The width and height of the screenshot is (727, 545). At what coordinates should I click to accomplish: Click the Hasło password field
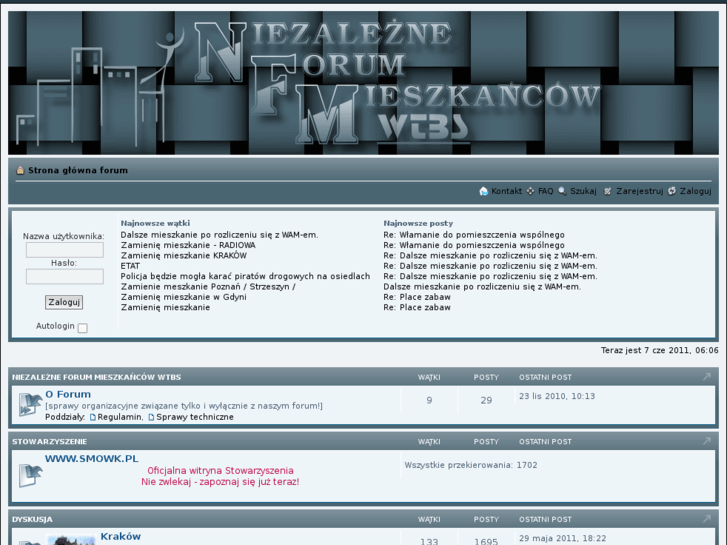pos(64,276)
